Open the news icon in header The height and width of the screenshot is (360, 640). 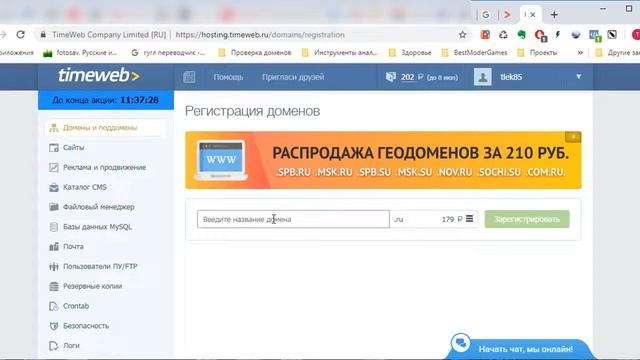189,77
